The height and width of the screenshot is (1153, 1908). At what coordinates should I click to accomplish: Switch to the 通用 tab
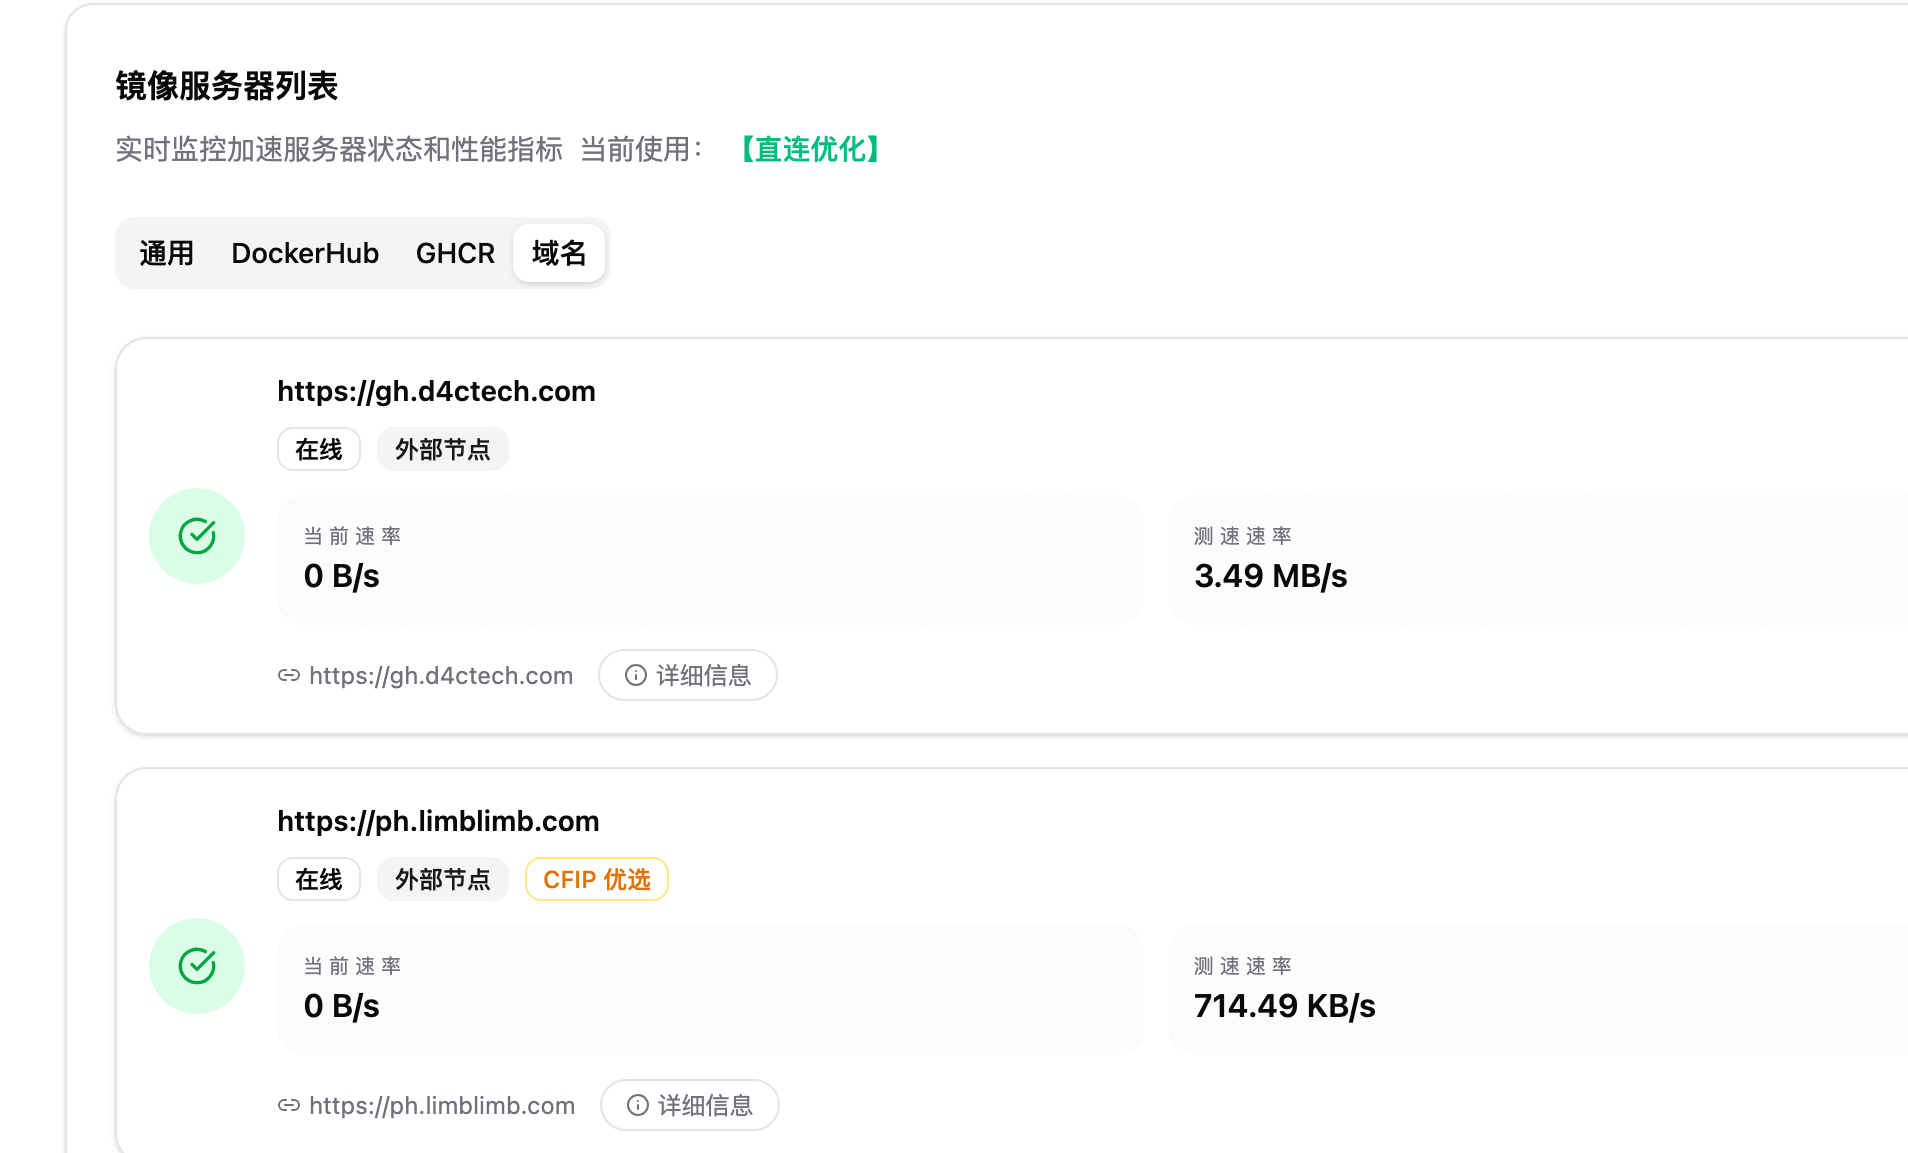[166, 254]
